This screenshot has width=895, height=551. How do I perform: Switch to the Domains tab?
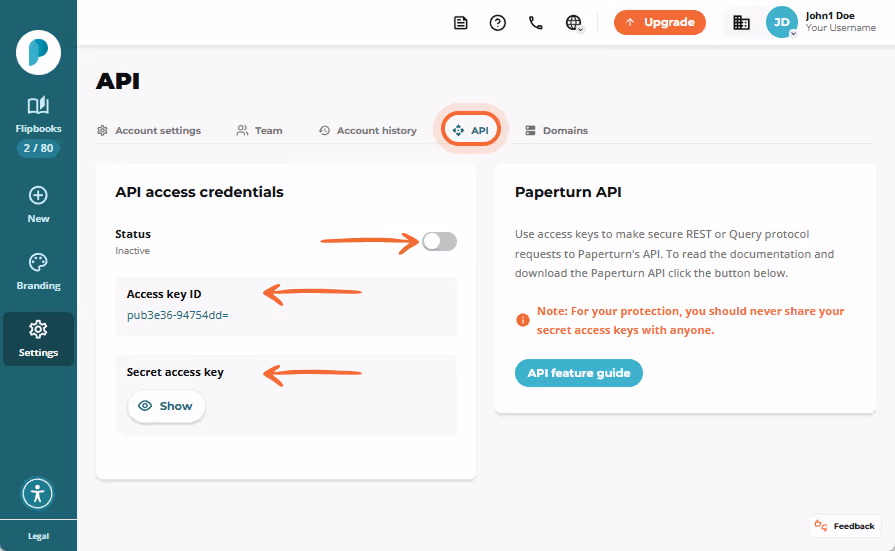[557, 131]
